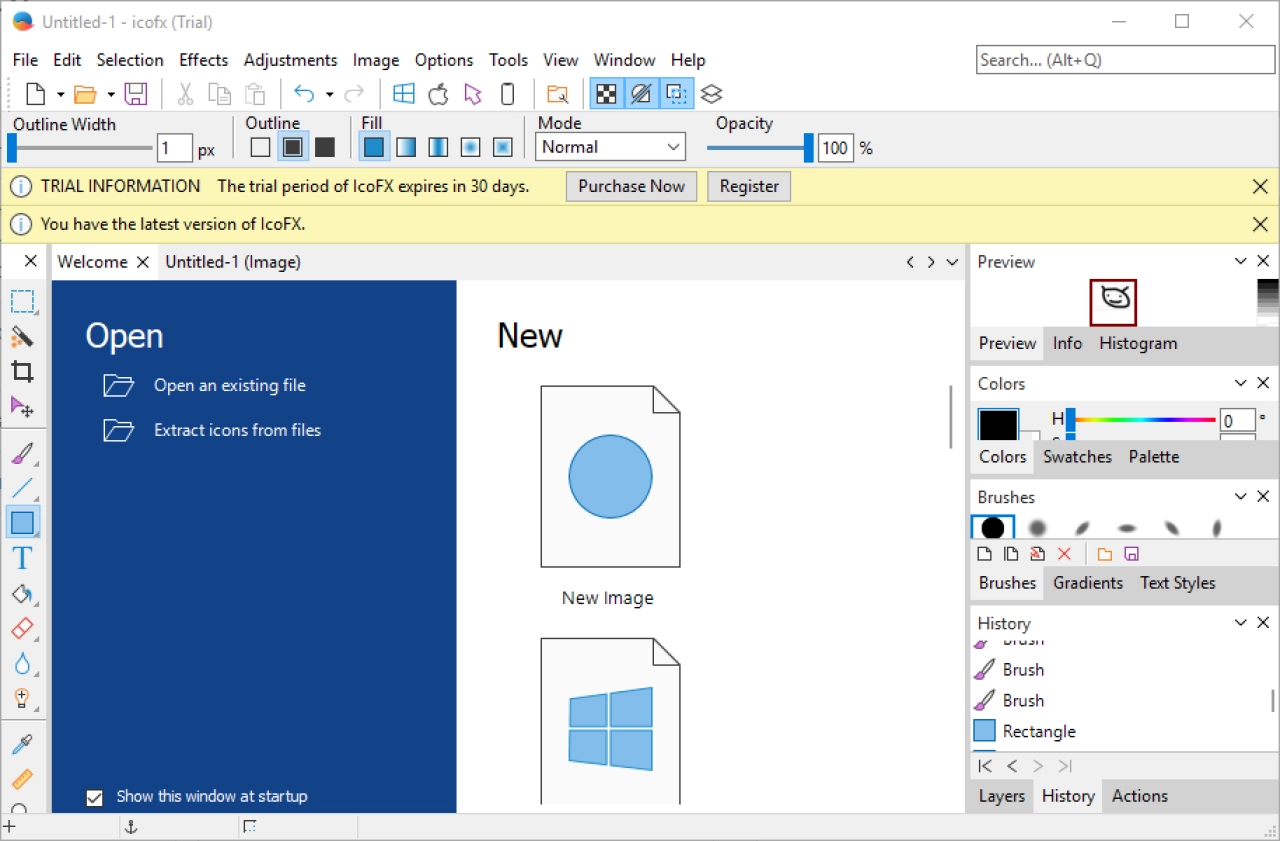
Task: Select the Text tool
Action: (x=22, y=558)
